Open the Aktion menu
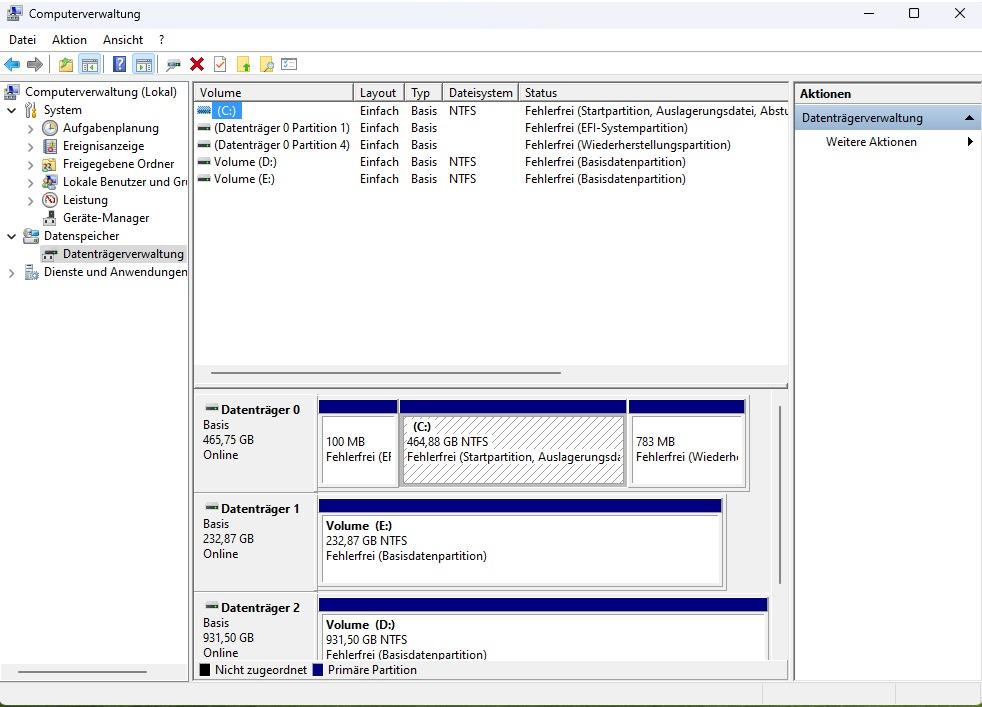 pyautogui.click(x=70, y=39)
